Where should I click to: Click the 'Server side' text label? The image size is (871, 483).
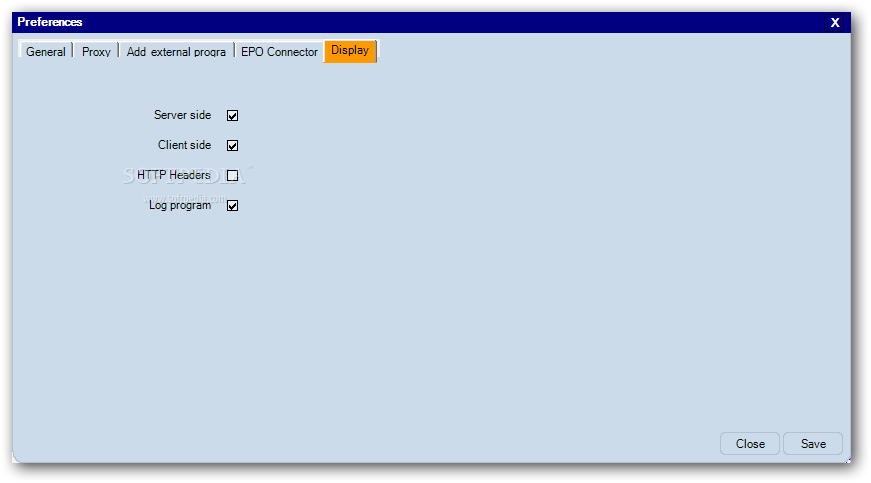(182, 115)
